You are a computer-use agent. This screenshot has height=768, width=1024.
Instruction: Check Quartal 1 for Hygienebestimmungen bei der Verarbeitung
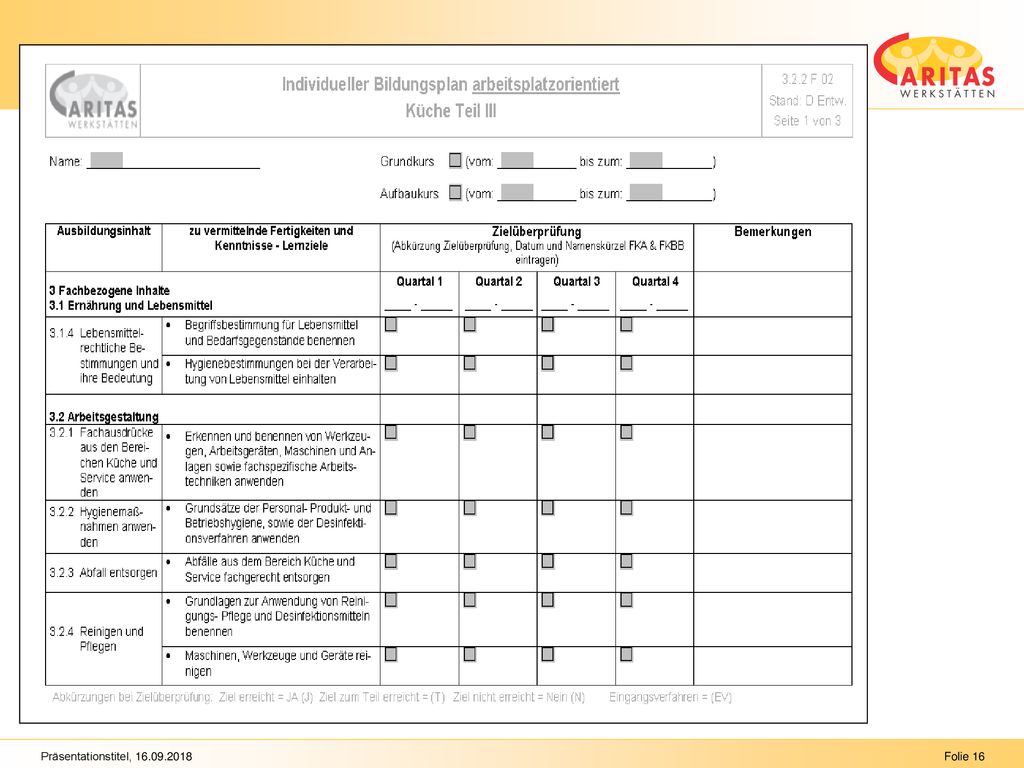(391, 363)
